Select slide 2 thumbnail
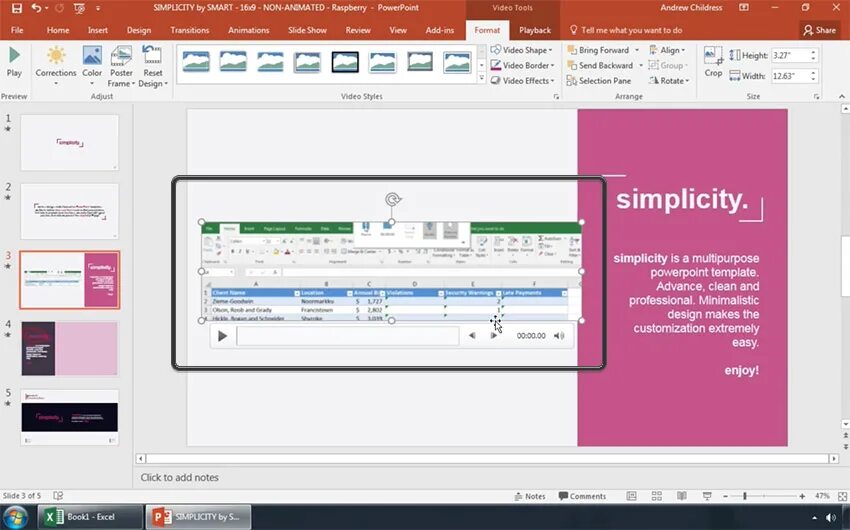 pyautogui.click(x=69, y=211)
